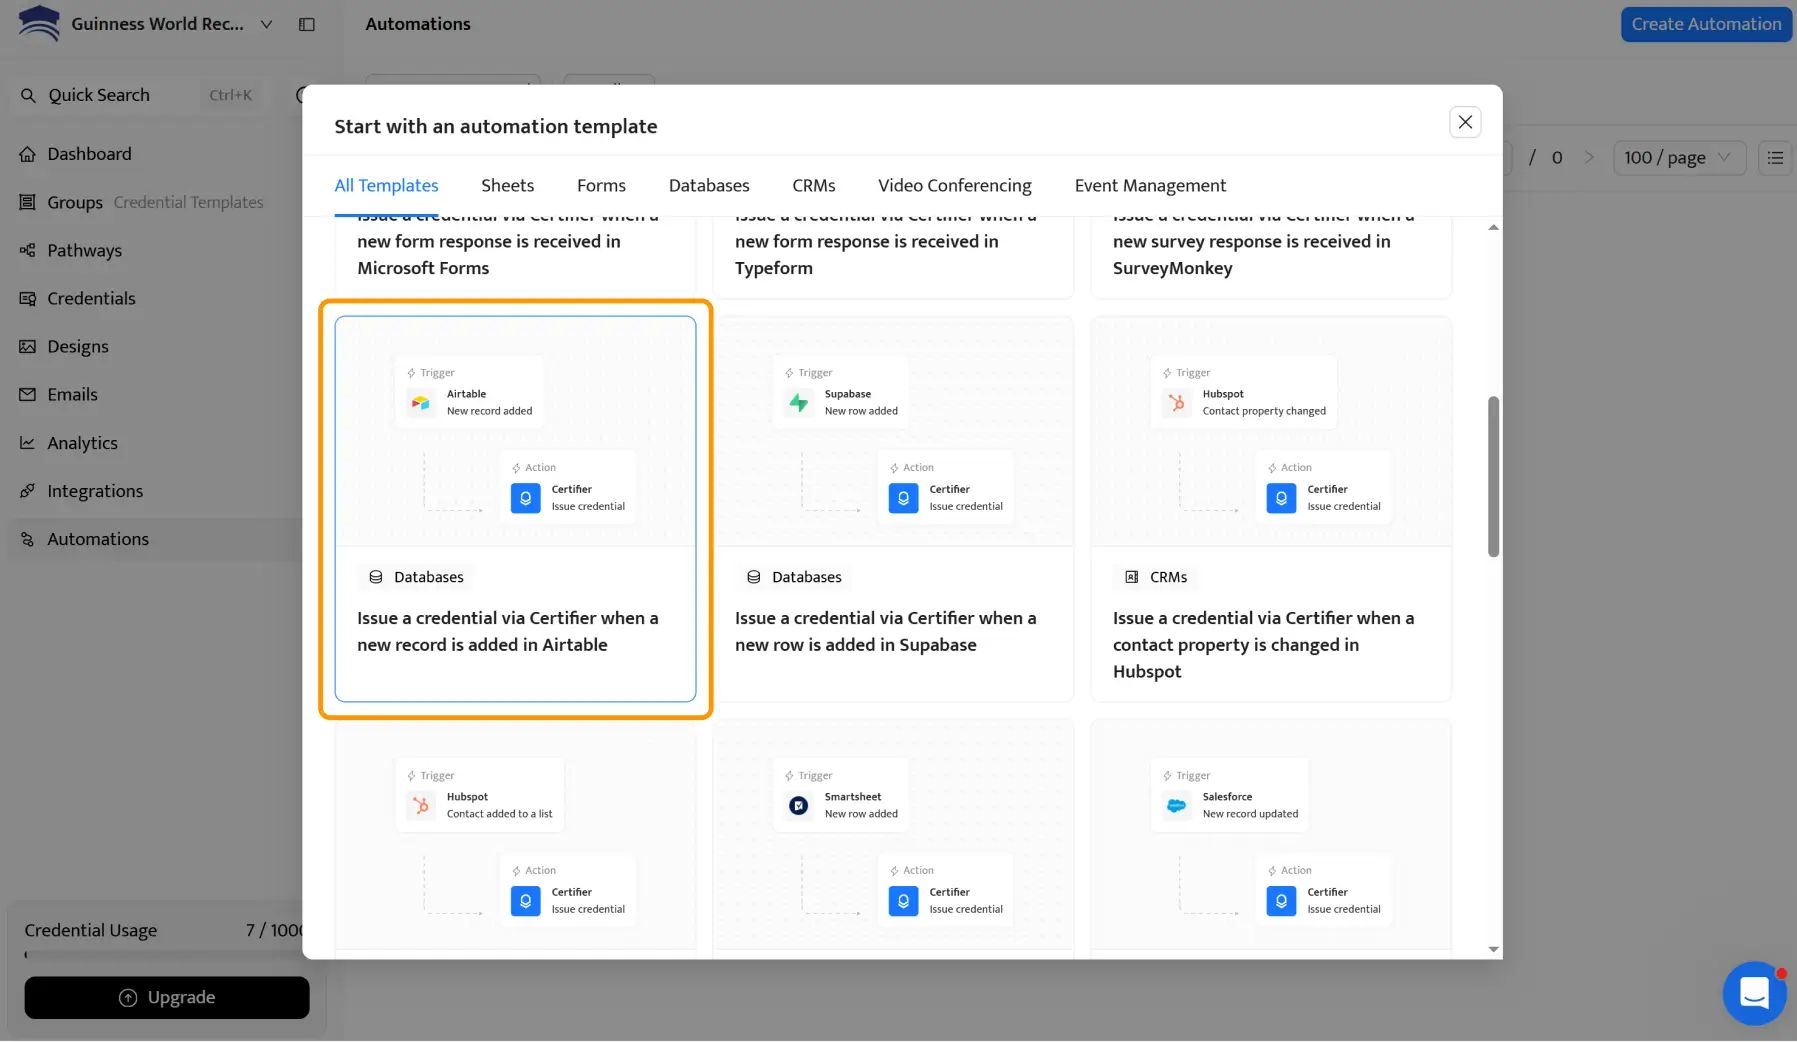1797x1042 pixels.
Task: Switch to the All Templates tab
Action: click(x=386, y=185)
